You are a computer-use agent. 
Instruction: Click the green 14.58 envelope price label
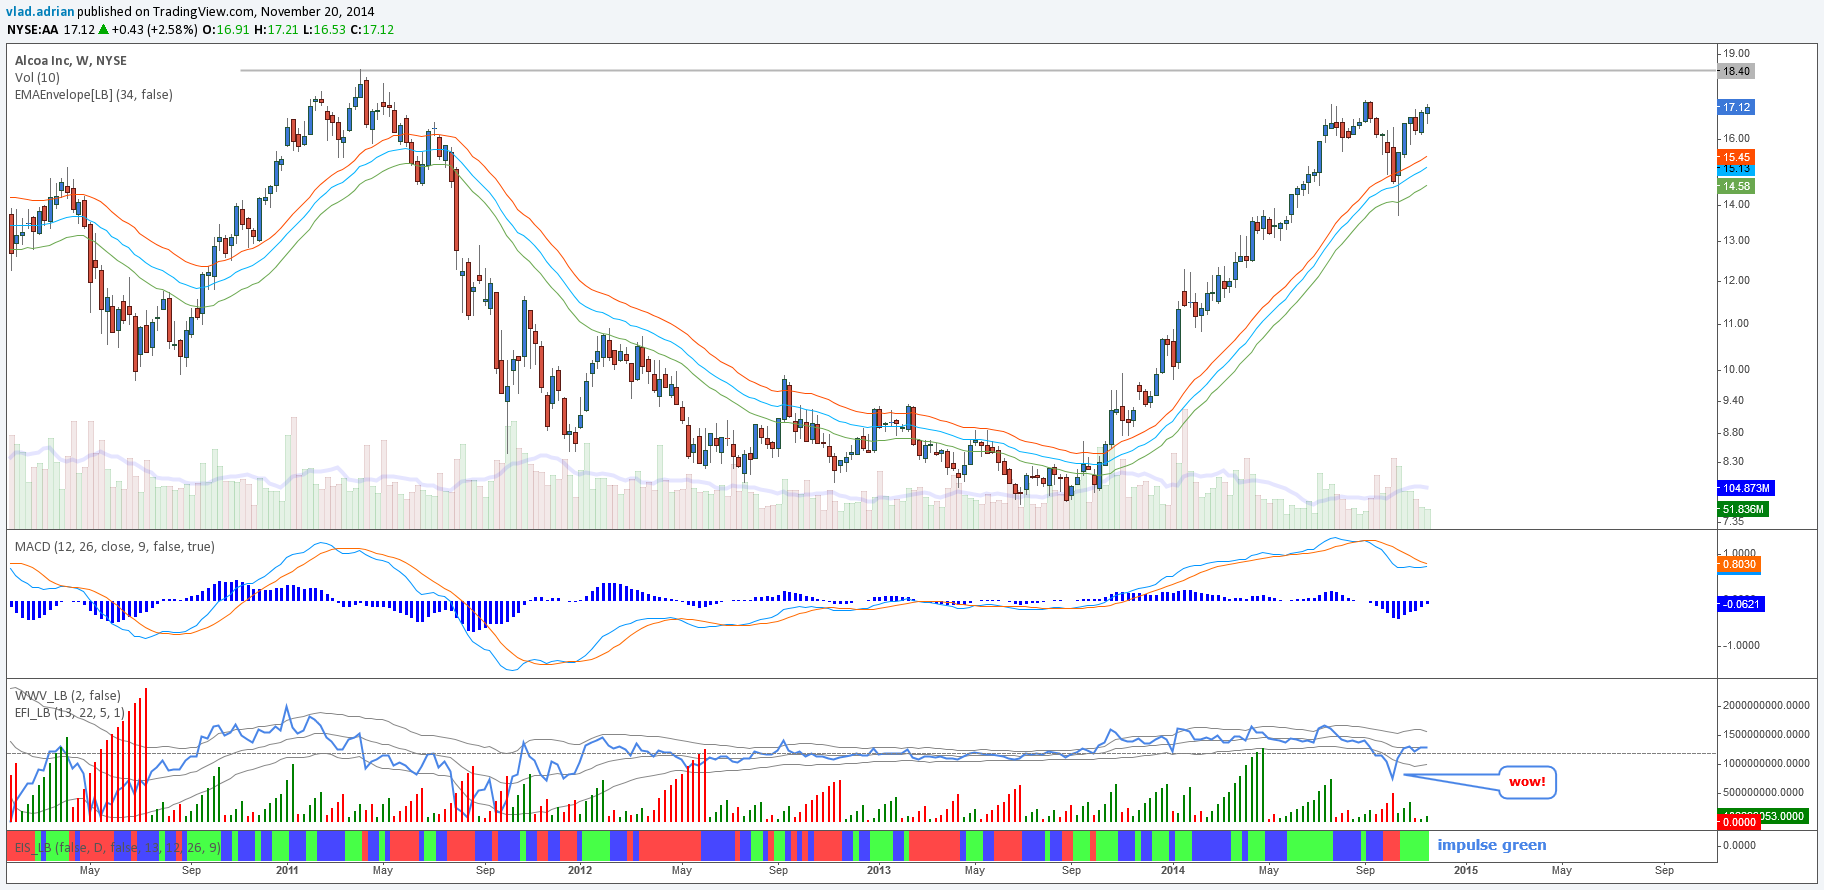[x=1736, y=186]
